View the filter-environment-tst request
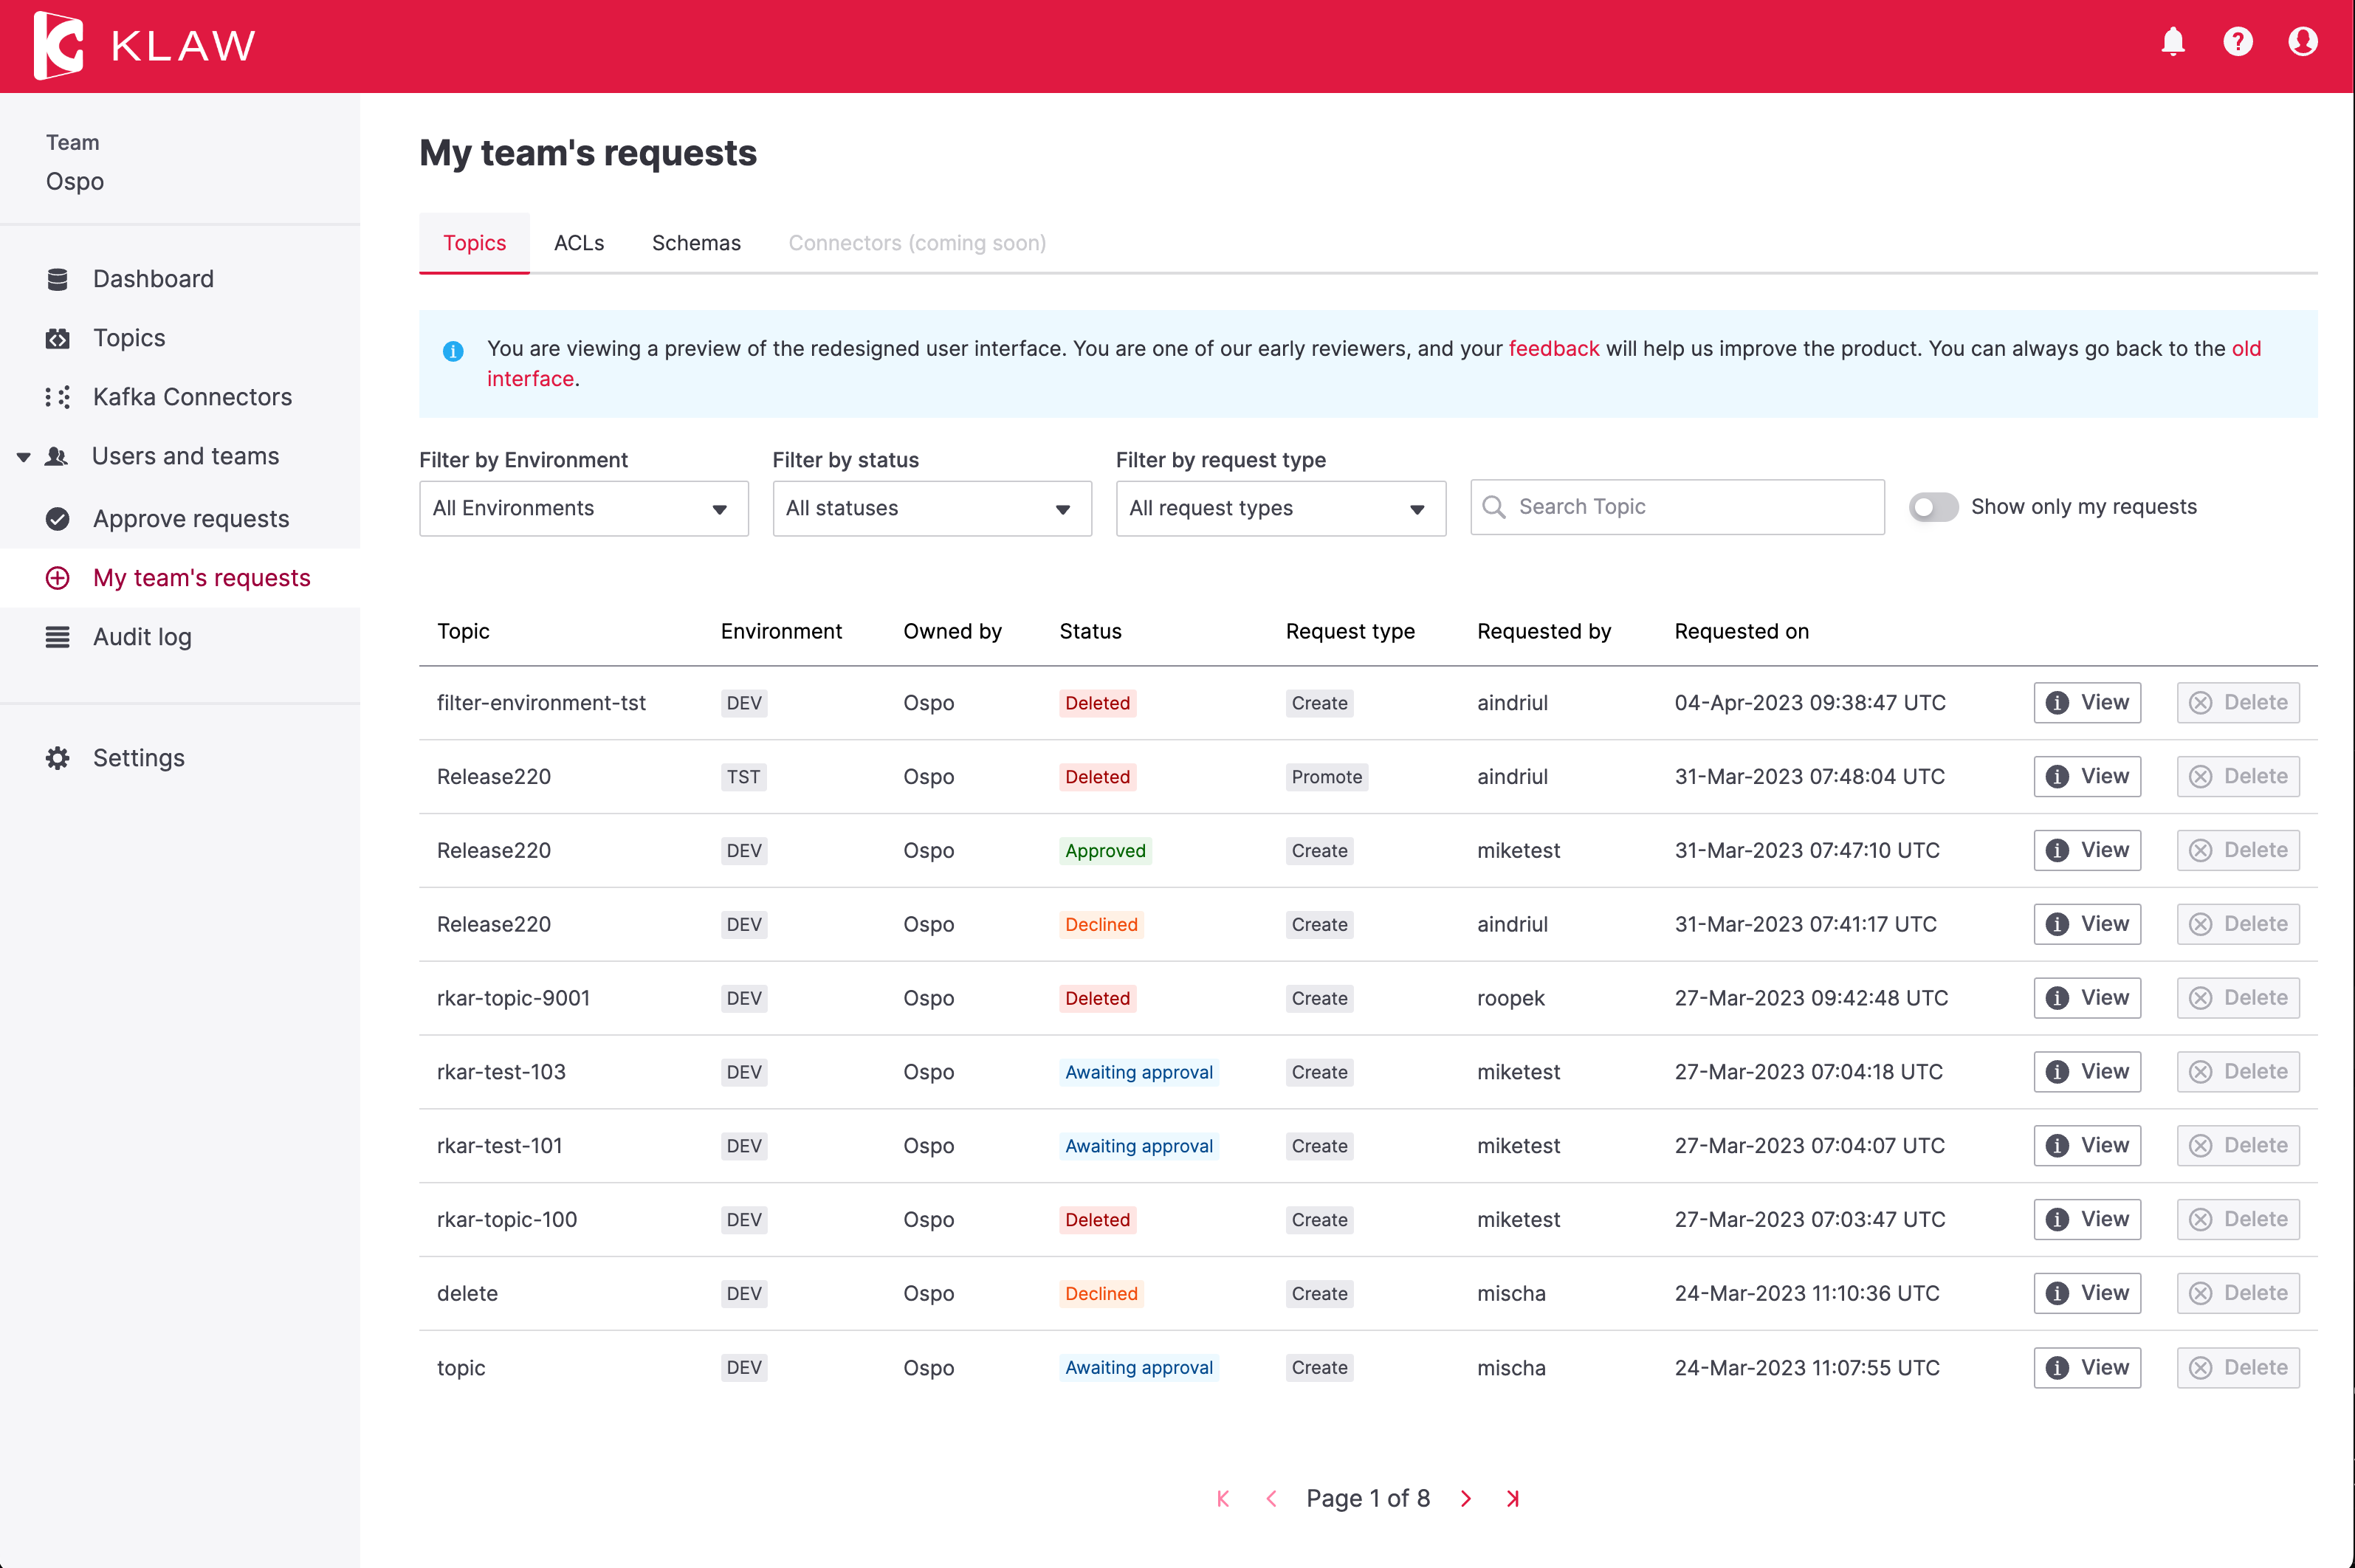 2087,703
